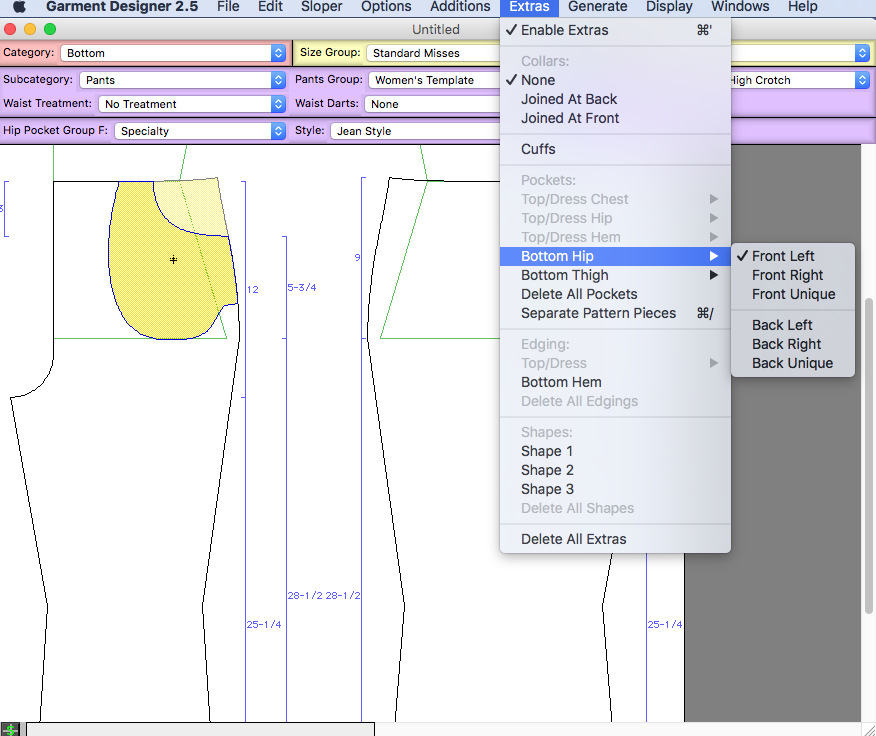The width and height of the screenshot is (876, 736).
Task: Choose Back Right hip pocket
Action: pyautogui.click(x=793, y=344)
